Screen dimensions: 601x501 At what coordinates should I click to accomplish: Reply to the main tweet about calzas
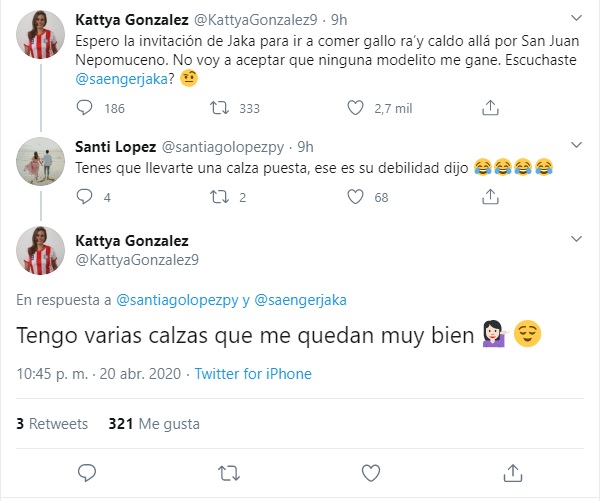87,471
